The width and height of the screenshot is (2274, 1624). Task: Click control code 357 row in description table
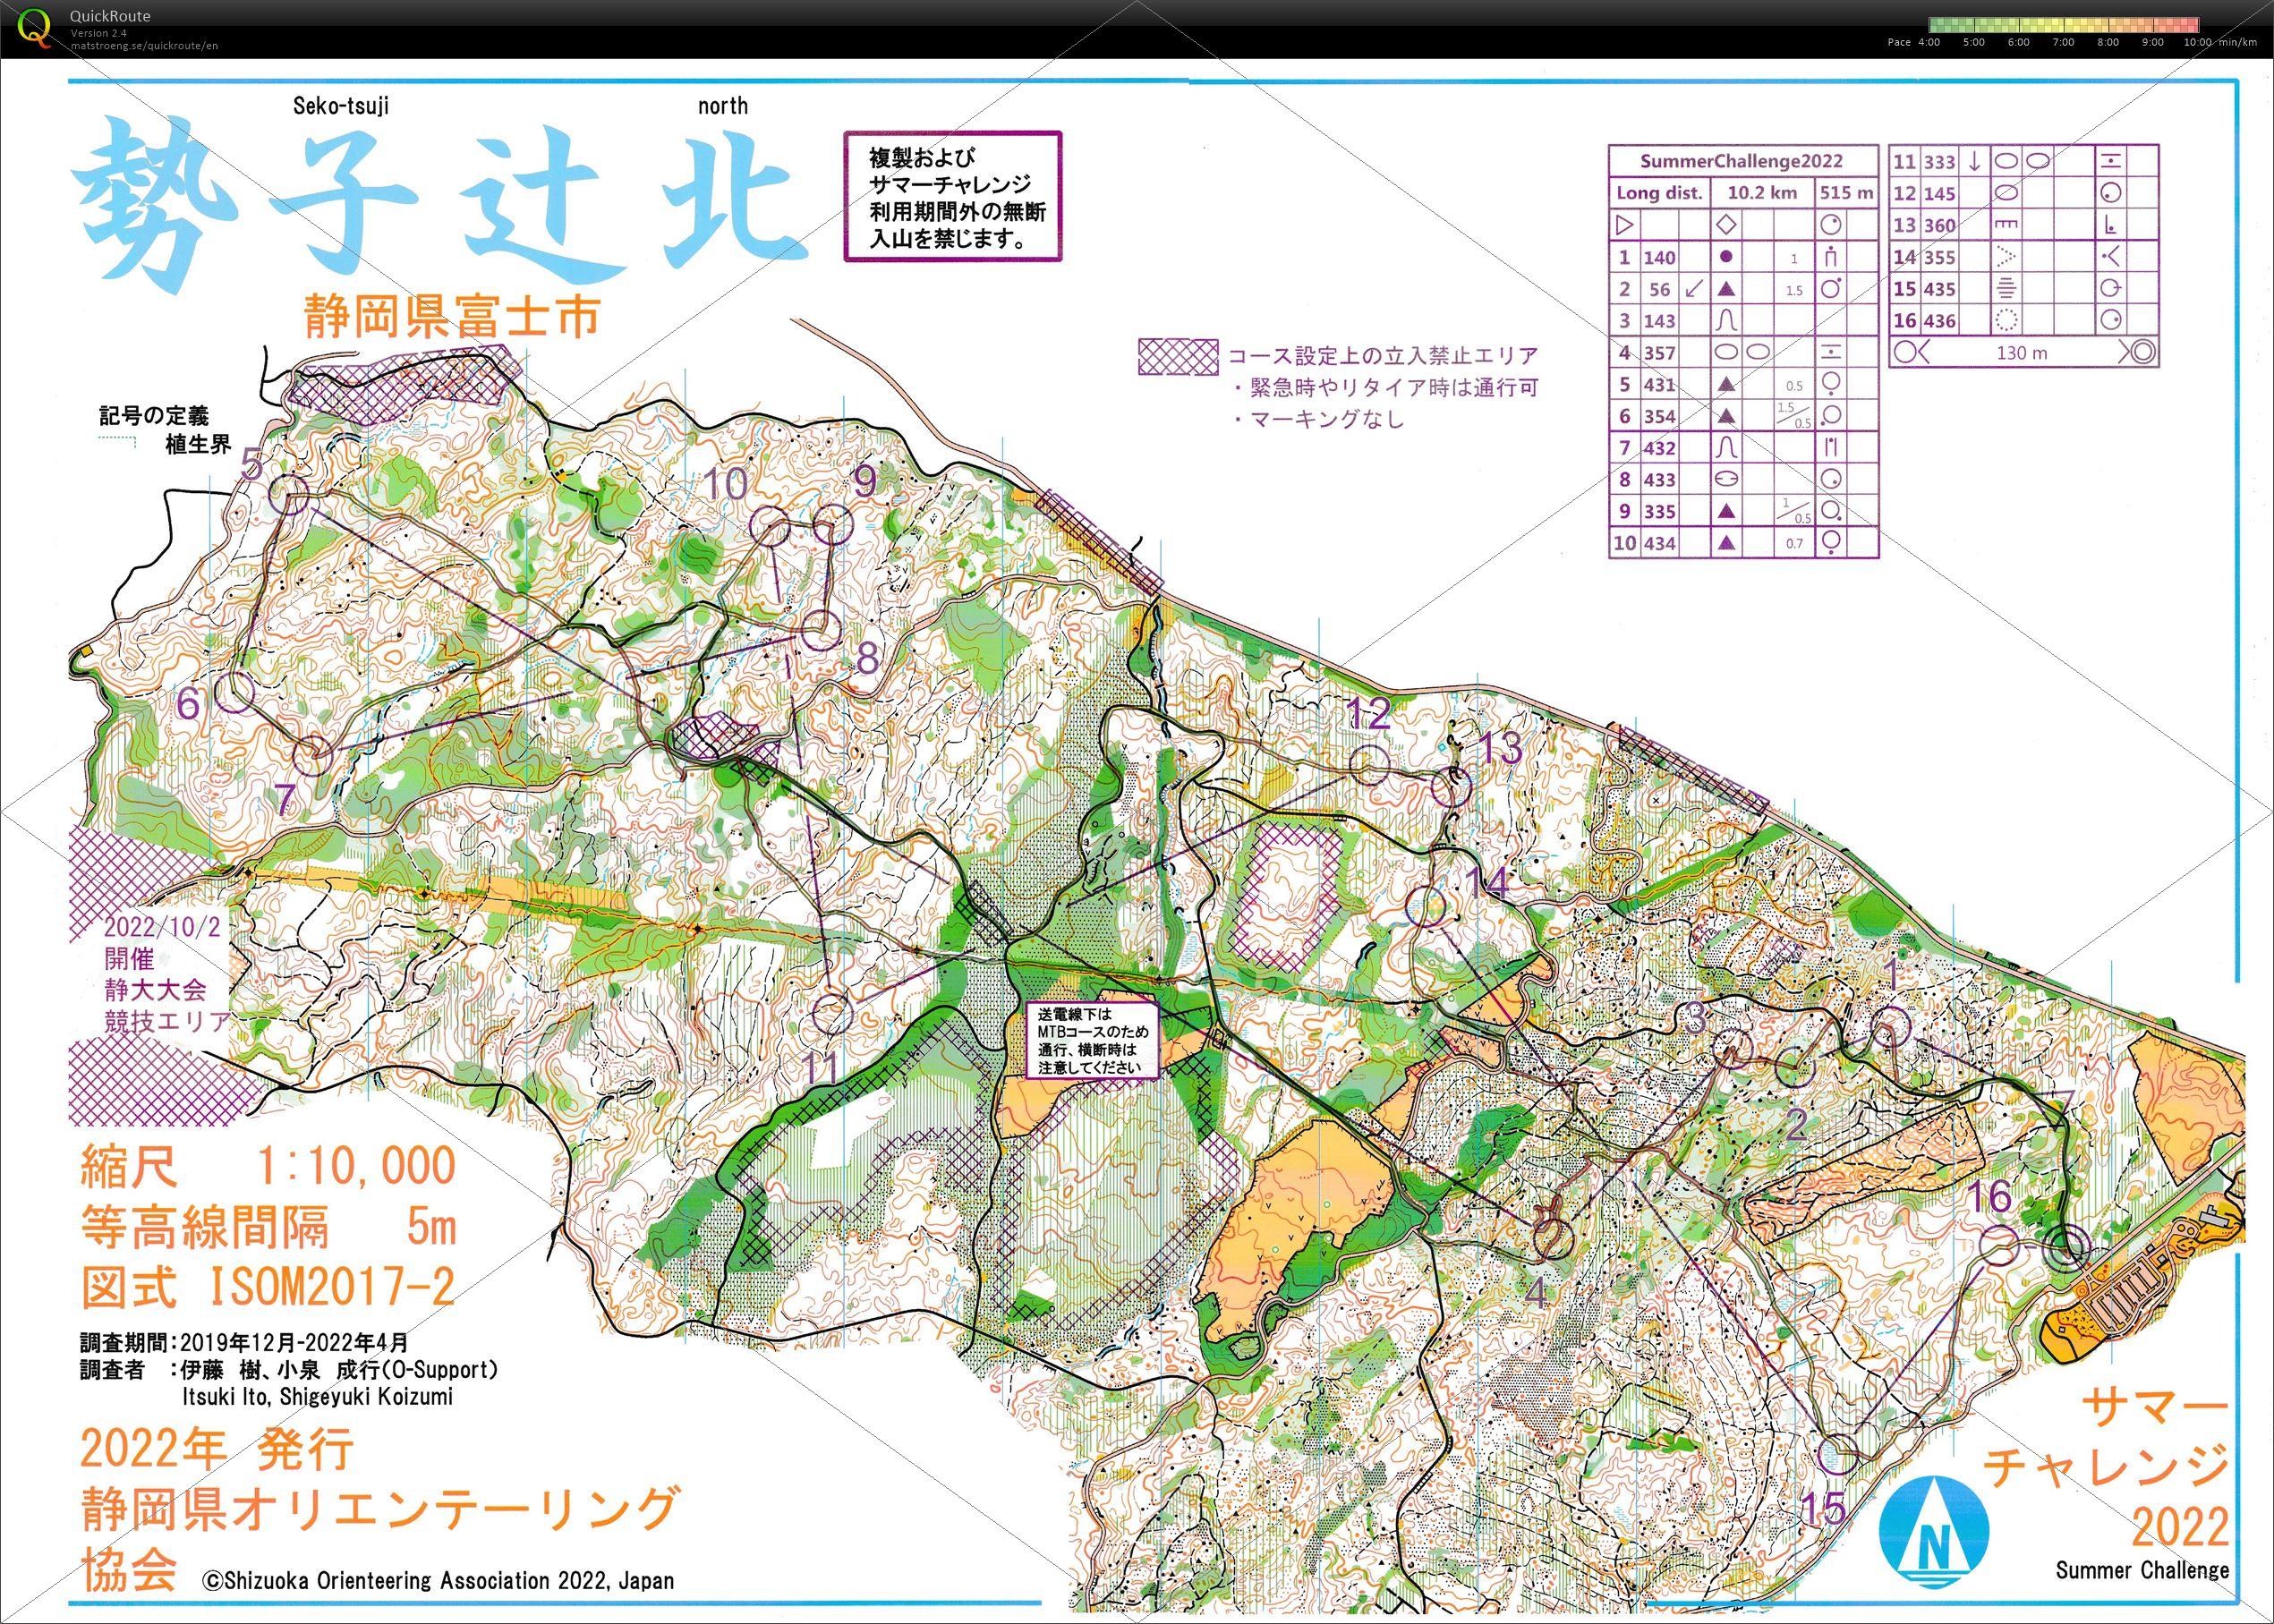(x=1659, y=352)
